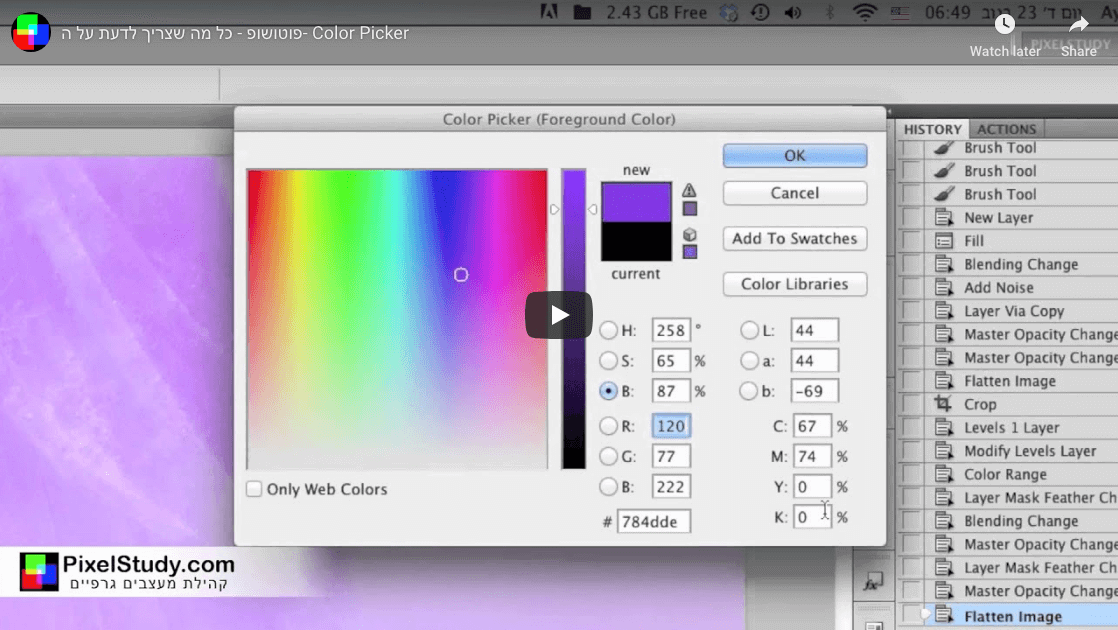
Task: Switch to the Actions tab
Action: [1006, 129]
